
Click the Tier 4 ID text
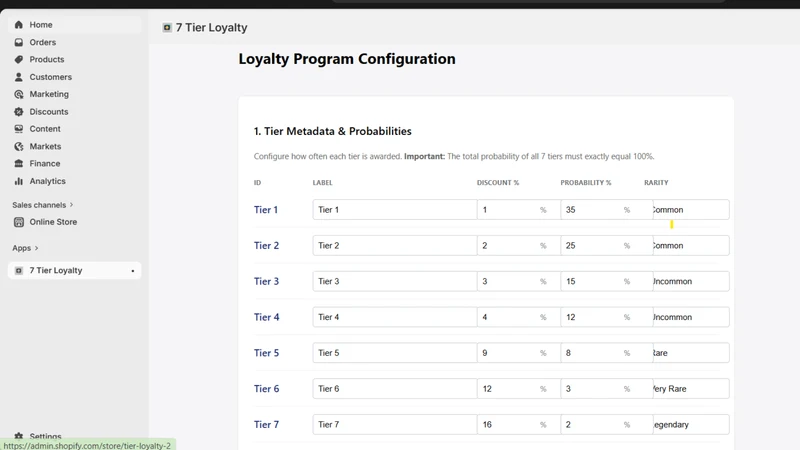coord(266,317)
